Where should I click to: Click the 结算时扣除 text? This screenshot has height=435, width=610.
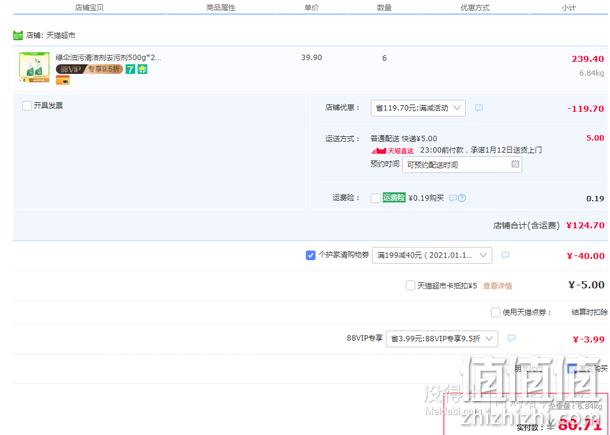click(589, 312)
